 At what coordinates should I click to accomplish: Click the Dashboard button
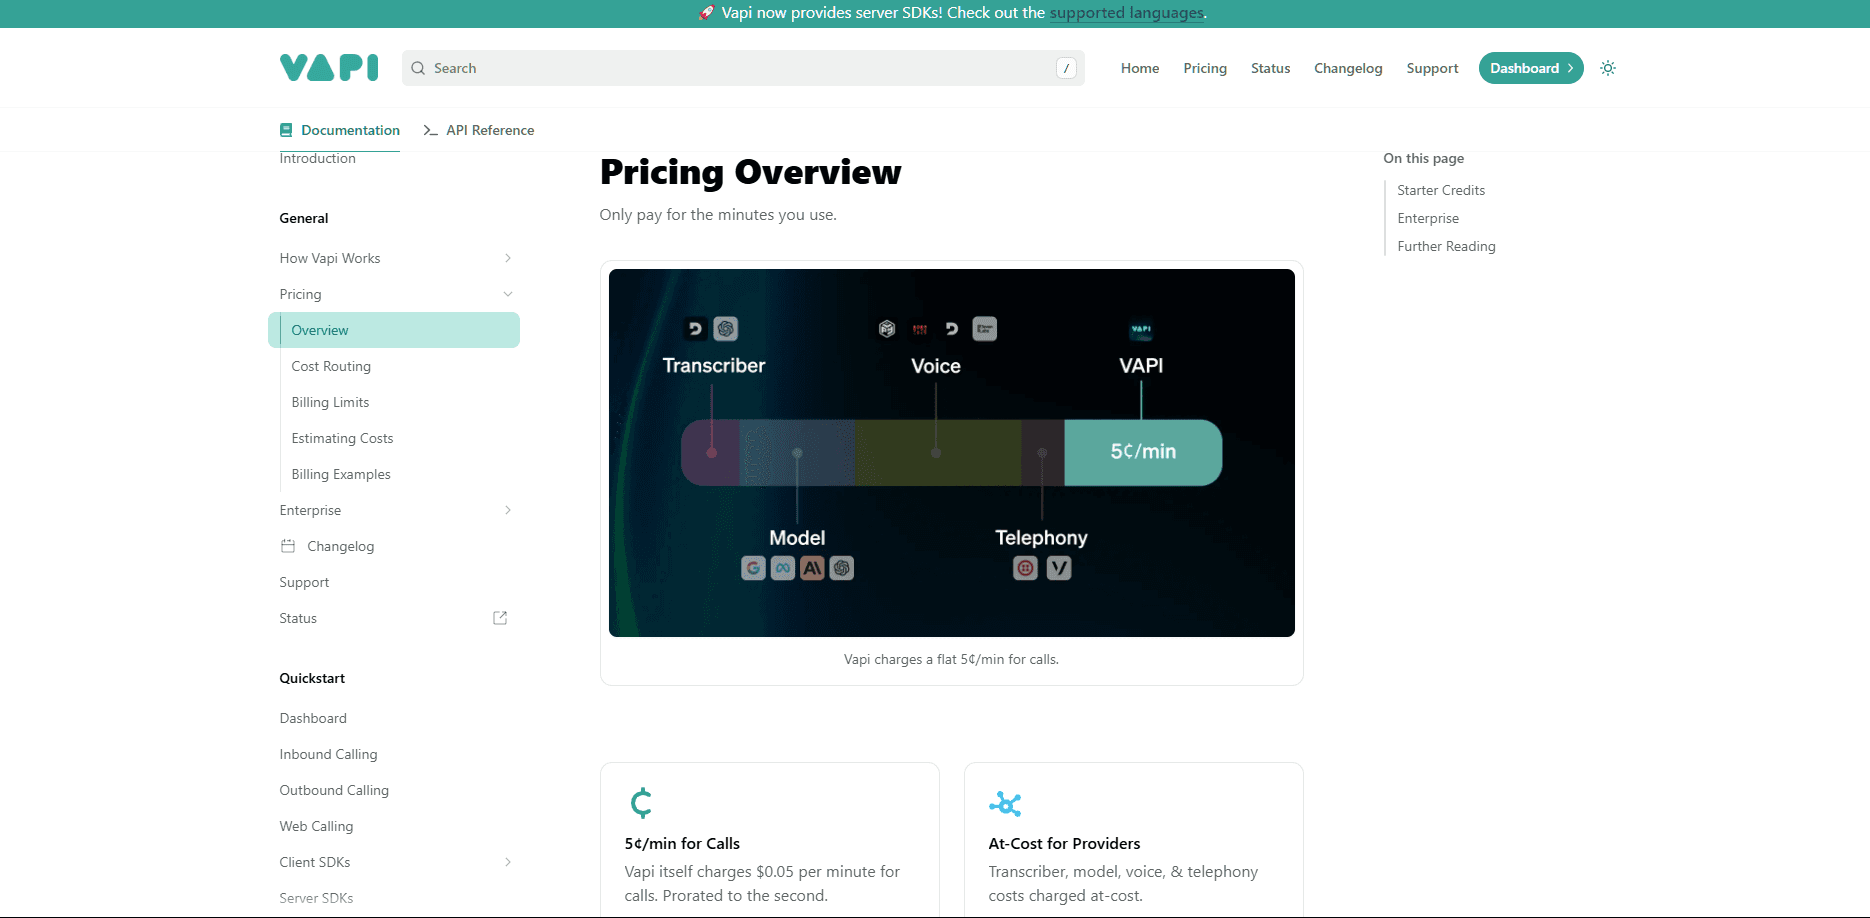click(x=1531, y=68)
